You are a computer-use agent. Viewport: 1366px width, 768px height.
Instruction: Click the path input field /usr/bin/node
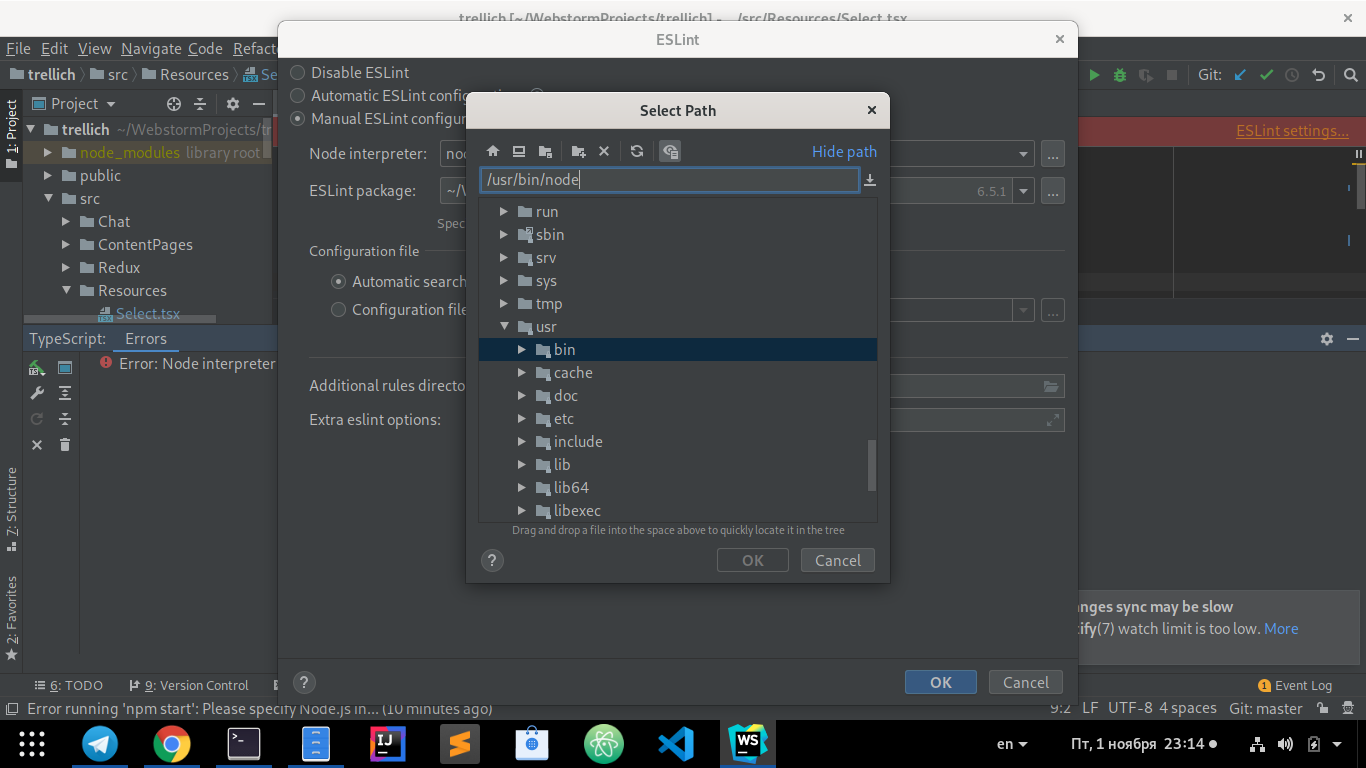point(669,180)
